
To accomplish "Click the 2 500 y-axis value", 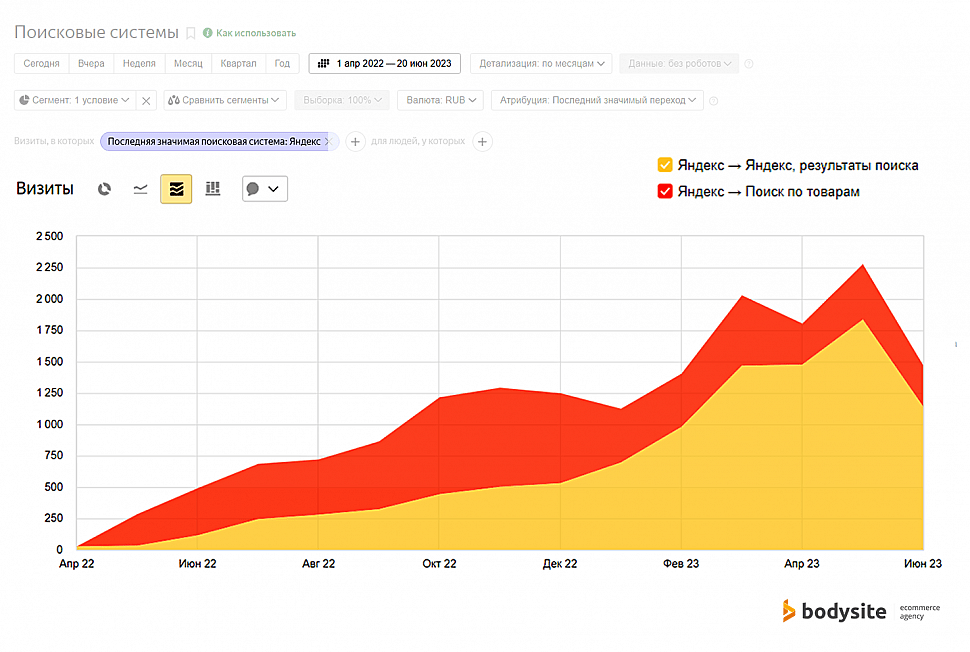I will point(49,236).
